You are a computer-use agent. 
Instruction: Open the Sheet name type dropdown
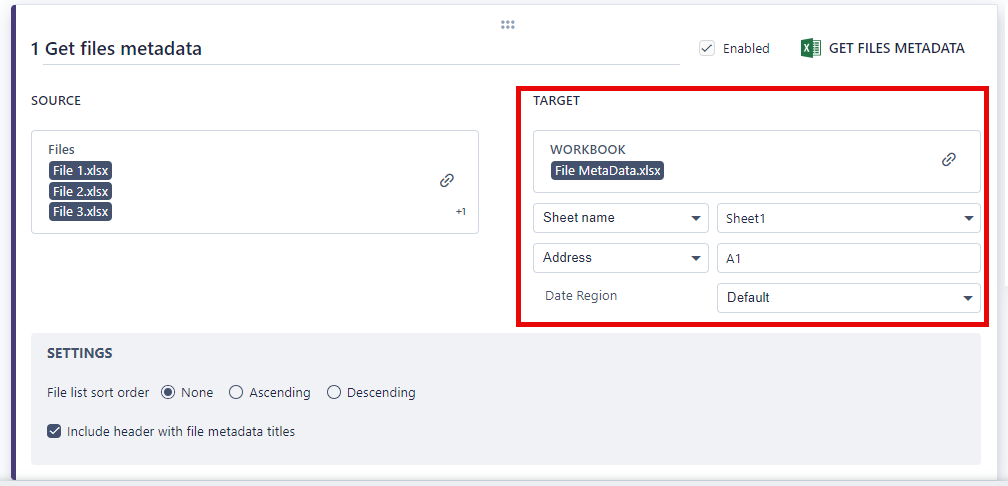[x=621, y=218]
